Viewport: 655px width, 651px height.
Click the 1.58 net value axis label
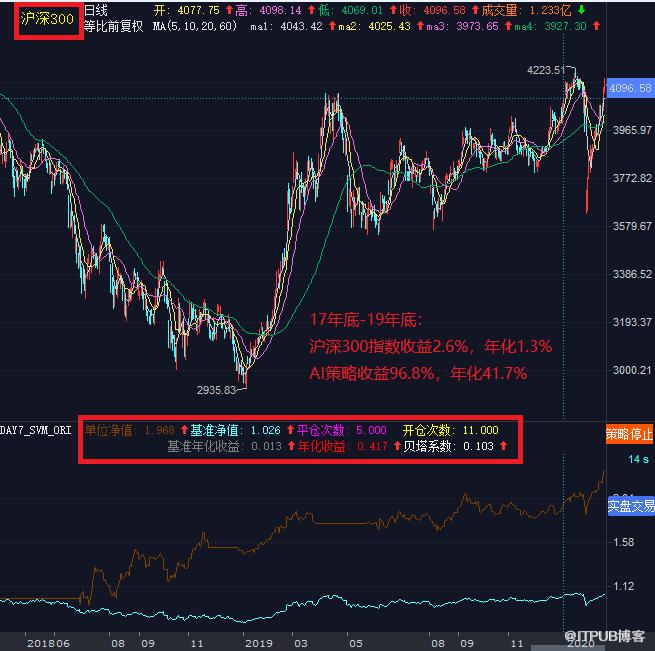(x=623, y=542)
